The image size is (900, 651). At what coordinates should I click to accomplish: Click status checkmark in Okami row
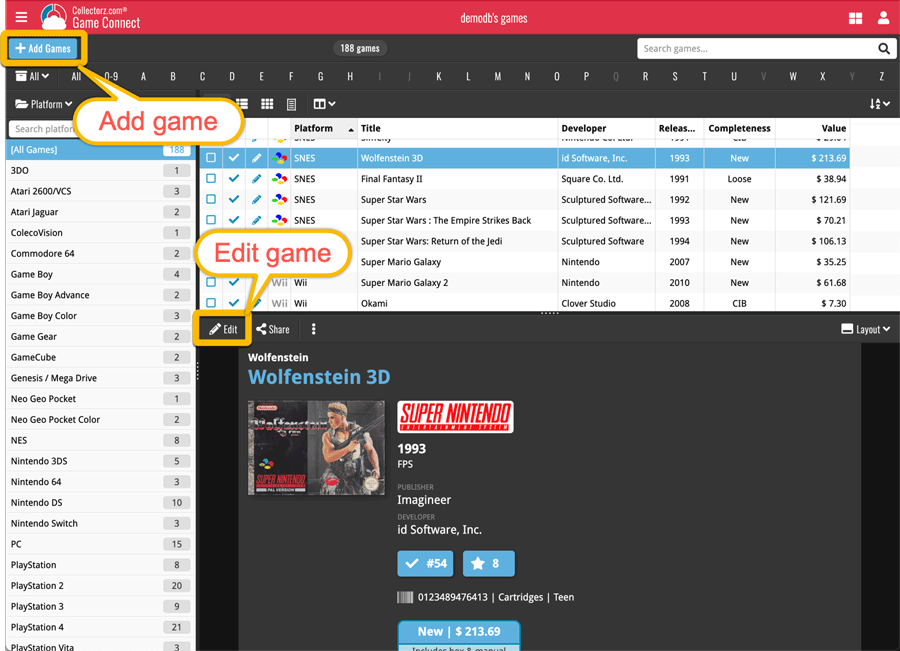coord(234,303)
